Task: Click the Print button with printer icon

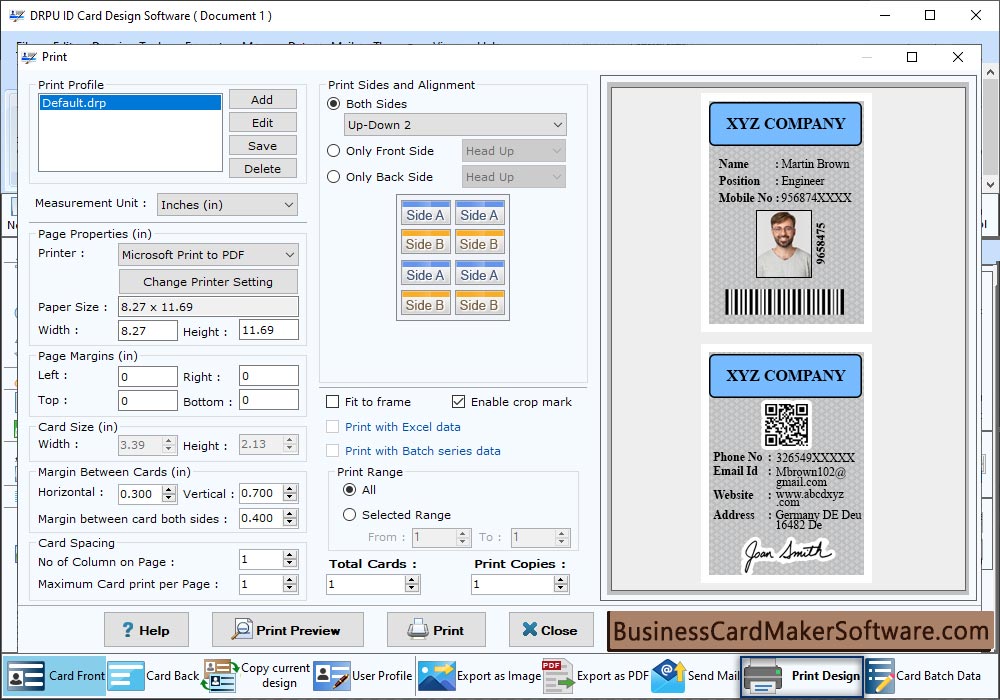Action: point(436,630)
